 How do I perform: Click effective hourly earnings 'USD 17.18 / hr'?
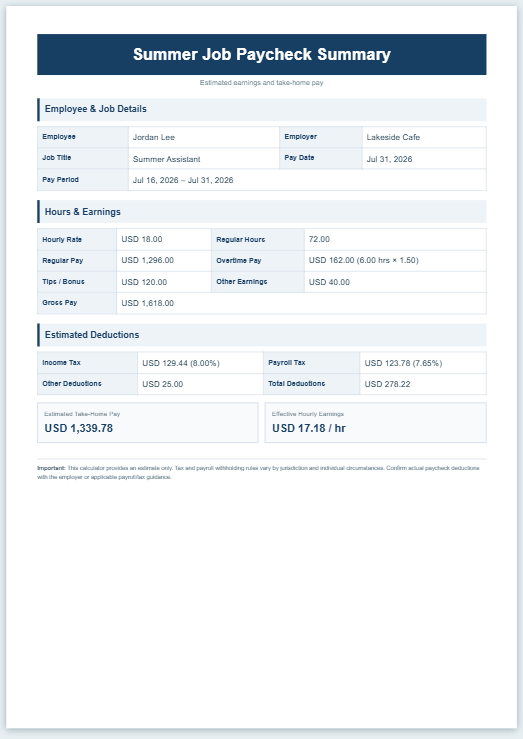coord(309,428)
